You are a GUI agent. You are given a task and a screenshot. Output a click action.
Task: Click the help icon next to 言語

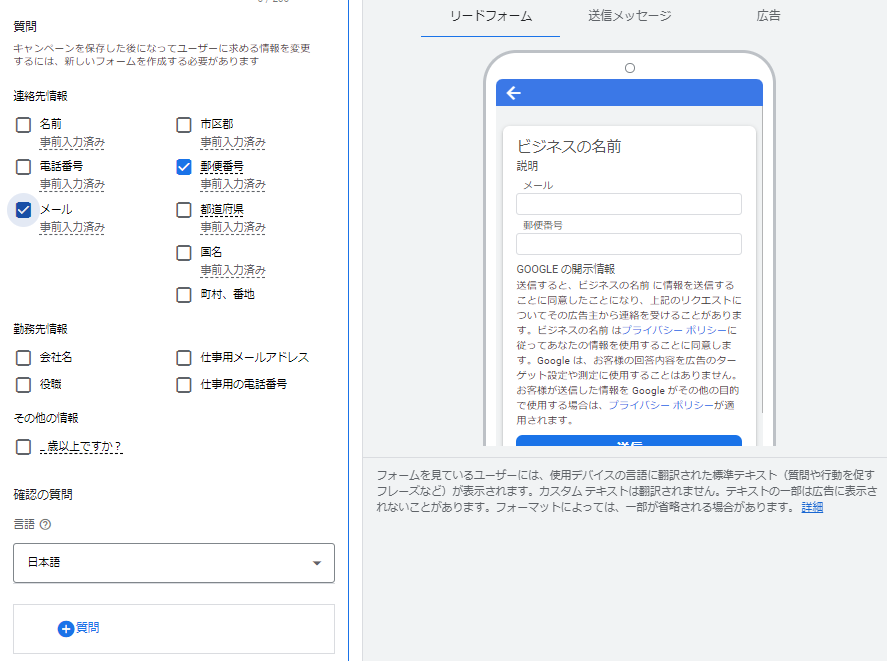(45, 525)
